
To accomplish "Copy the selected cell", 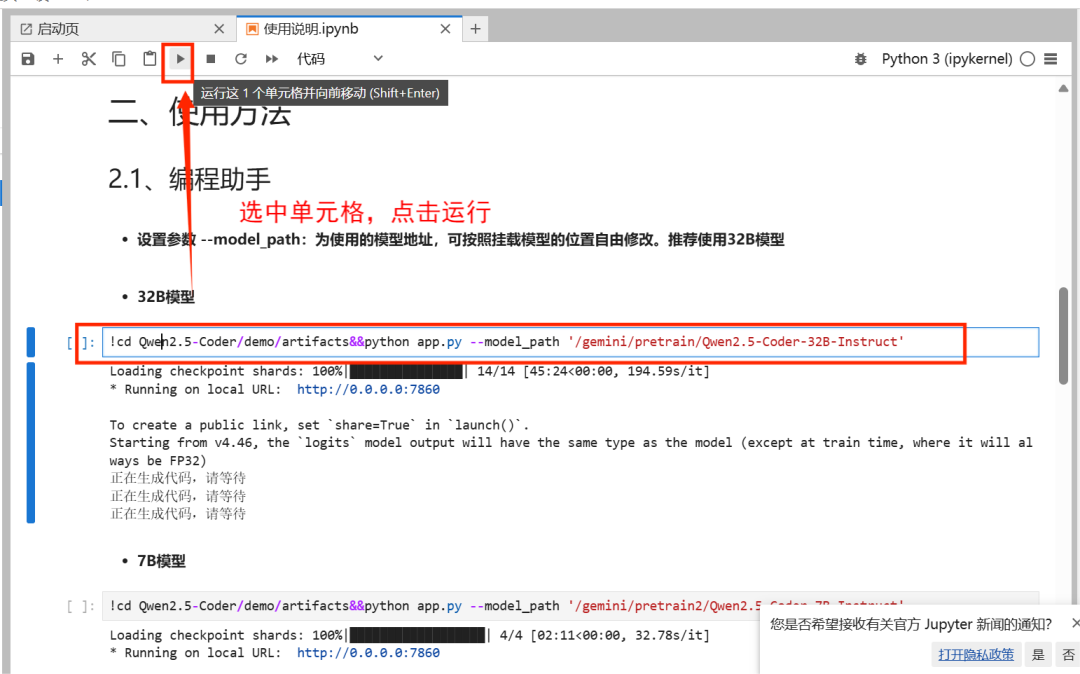I will coord(118,59).
